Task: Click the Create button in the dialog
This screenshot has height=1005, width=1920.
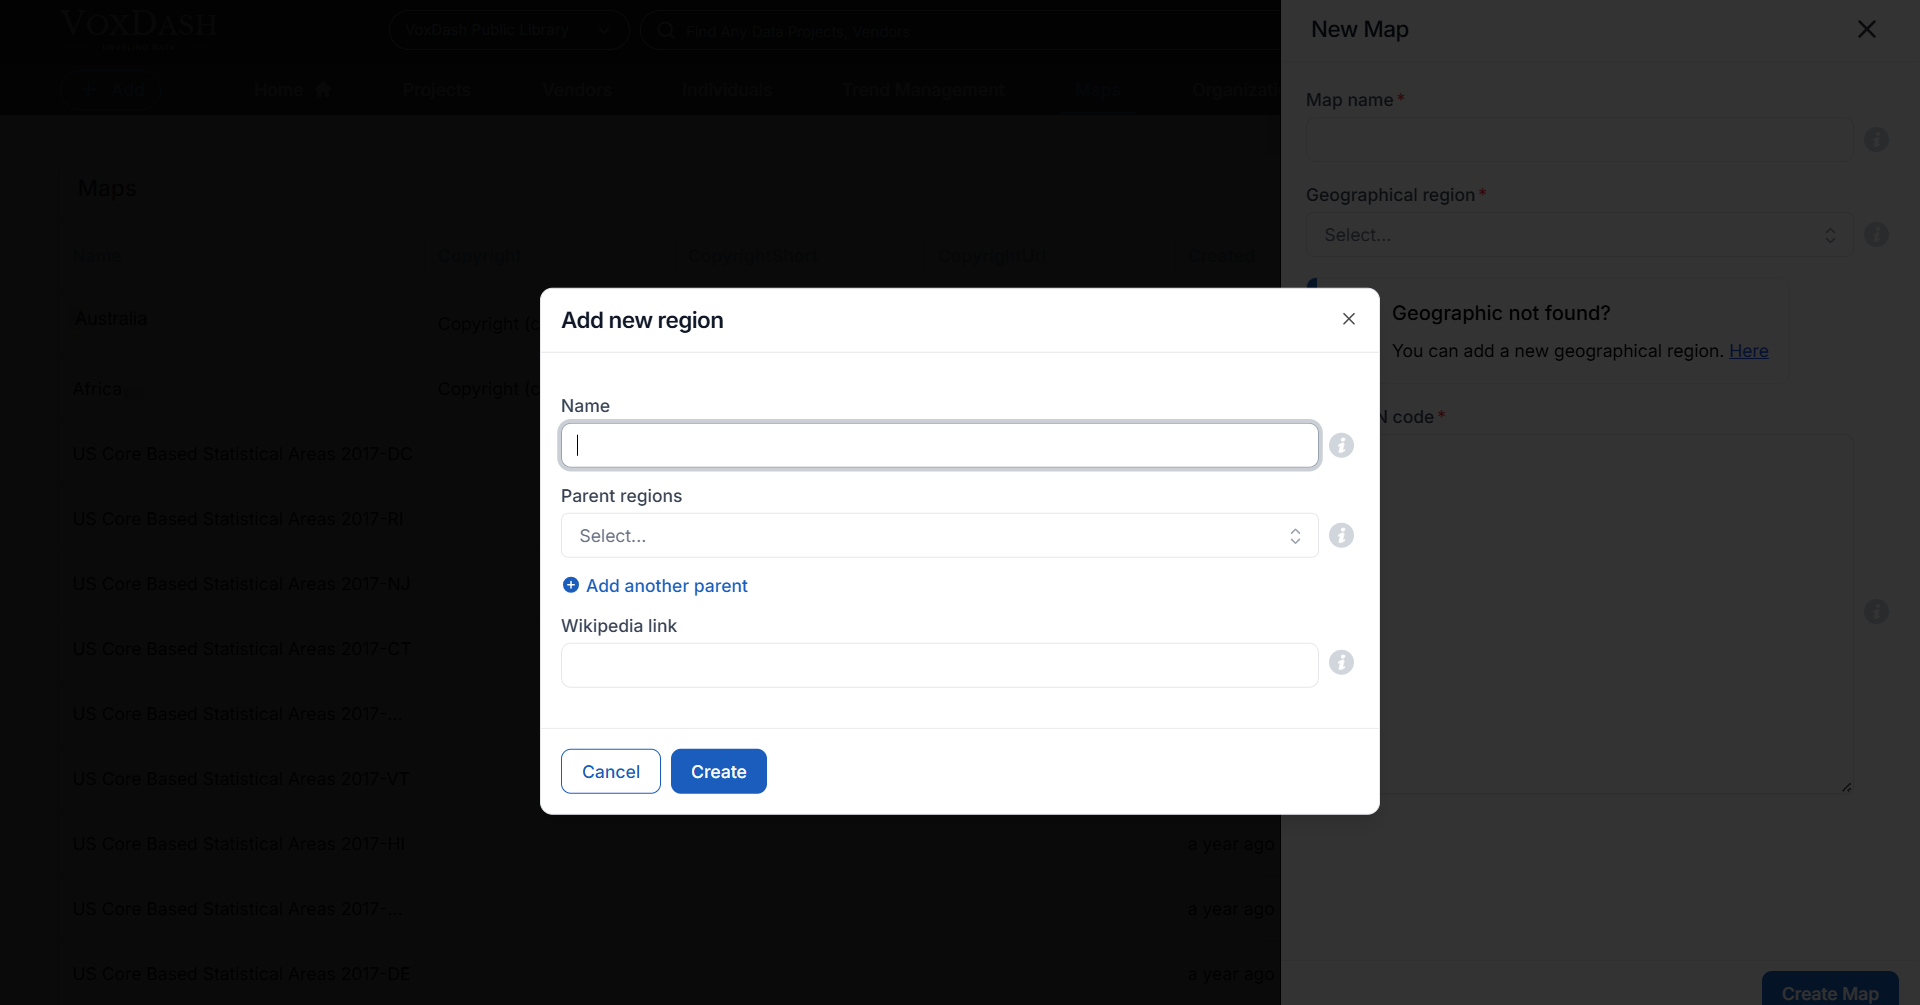Action: pos(718,771)
